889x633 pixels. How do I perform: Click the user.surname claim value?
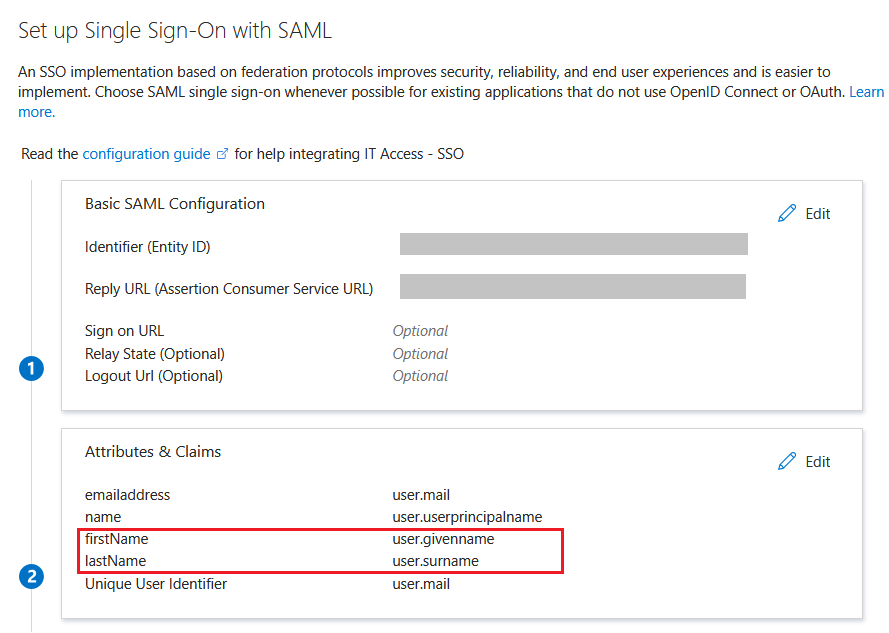[x=435, y=561]
